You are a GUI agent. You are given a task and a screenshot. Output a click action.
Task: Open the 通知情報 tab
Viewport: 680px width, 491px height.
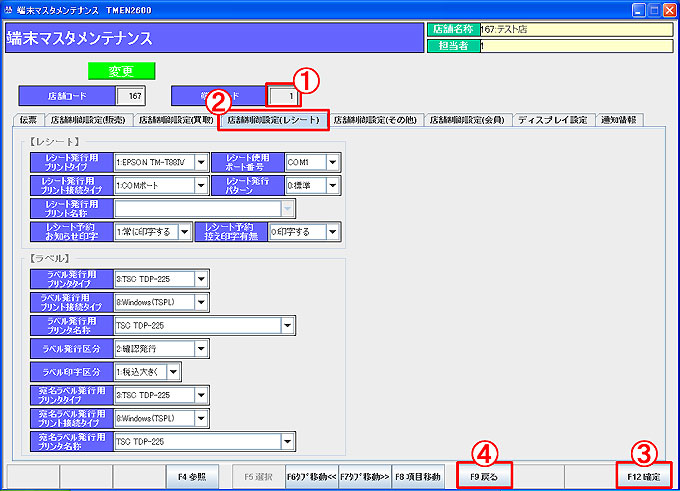pos(618,120)
